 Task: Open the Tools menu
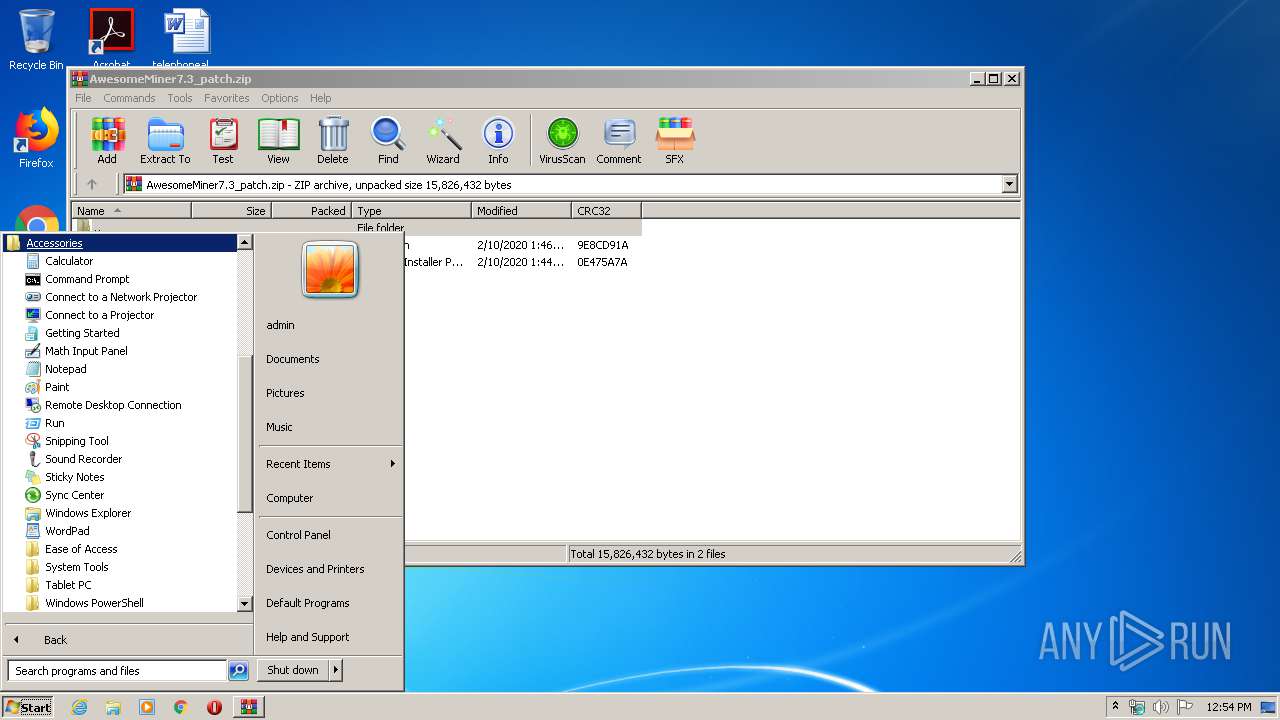[180, 98]
